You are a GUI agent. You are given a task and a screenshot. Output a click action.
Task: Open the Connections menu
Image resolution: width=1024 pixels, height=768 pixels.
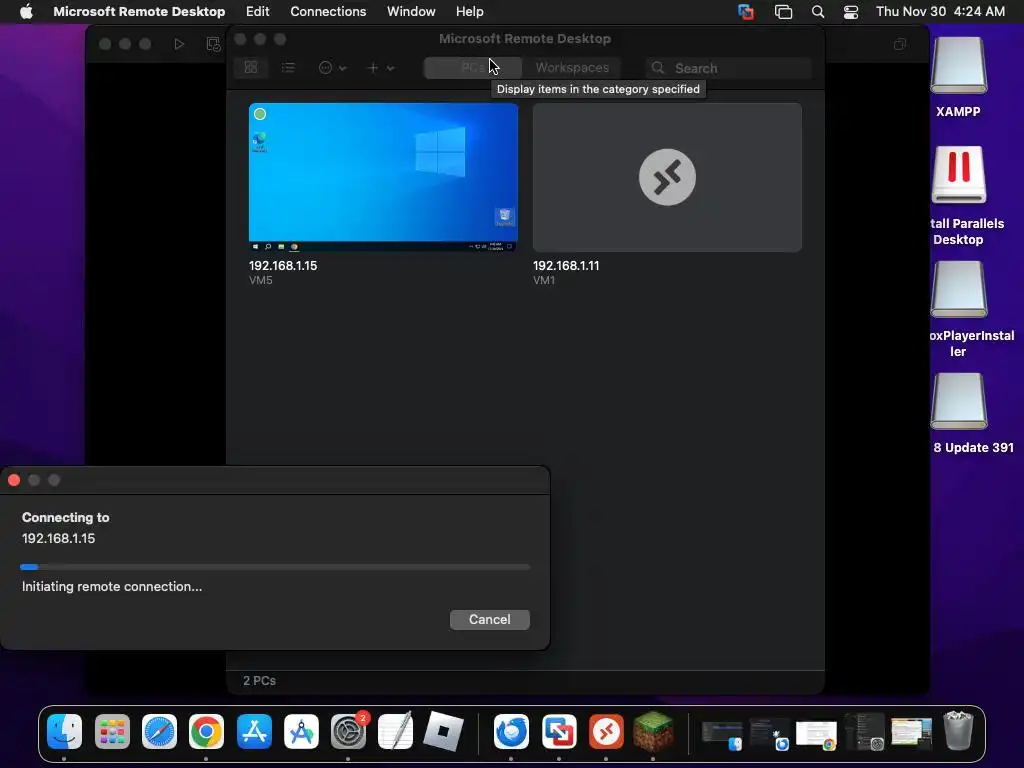[328, 11]
